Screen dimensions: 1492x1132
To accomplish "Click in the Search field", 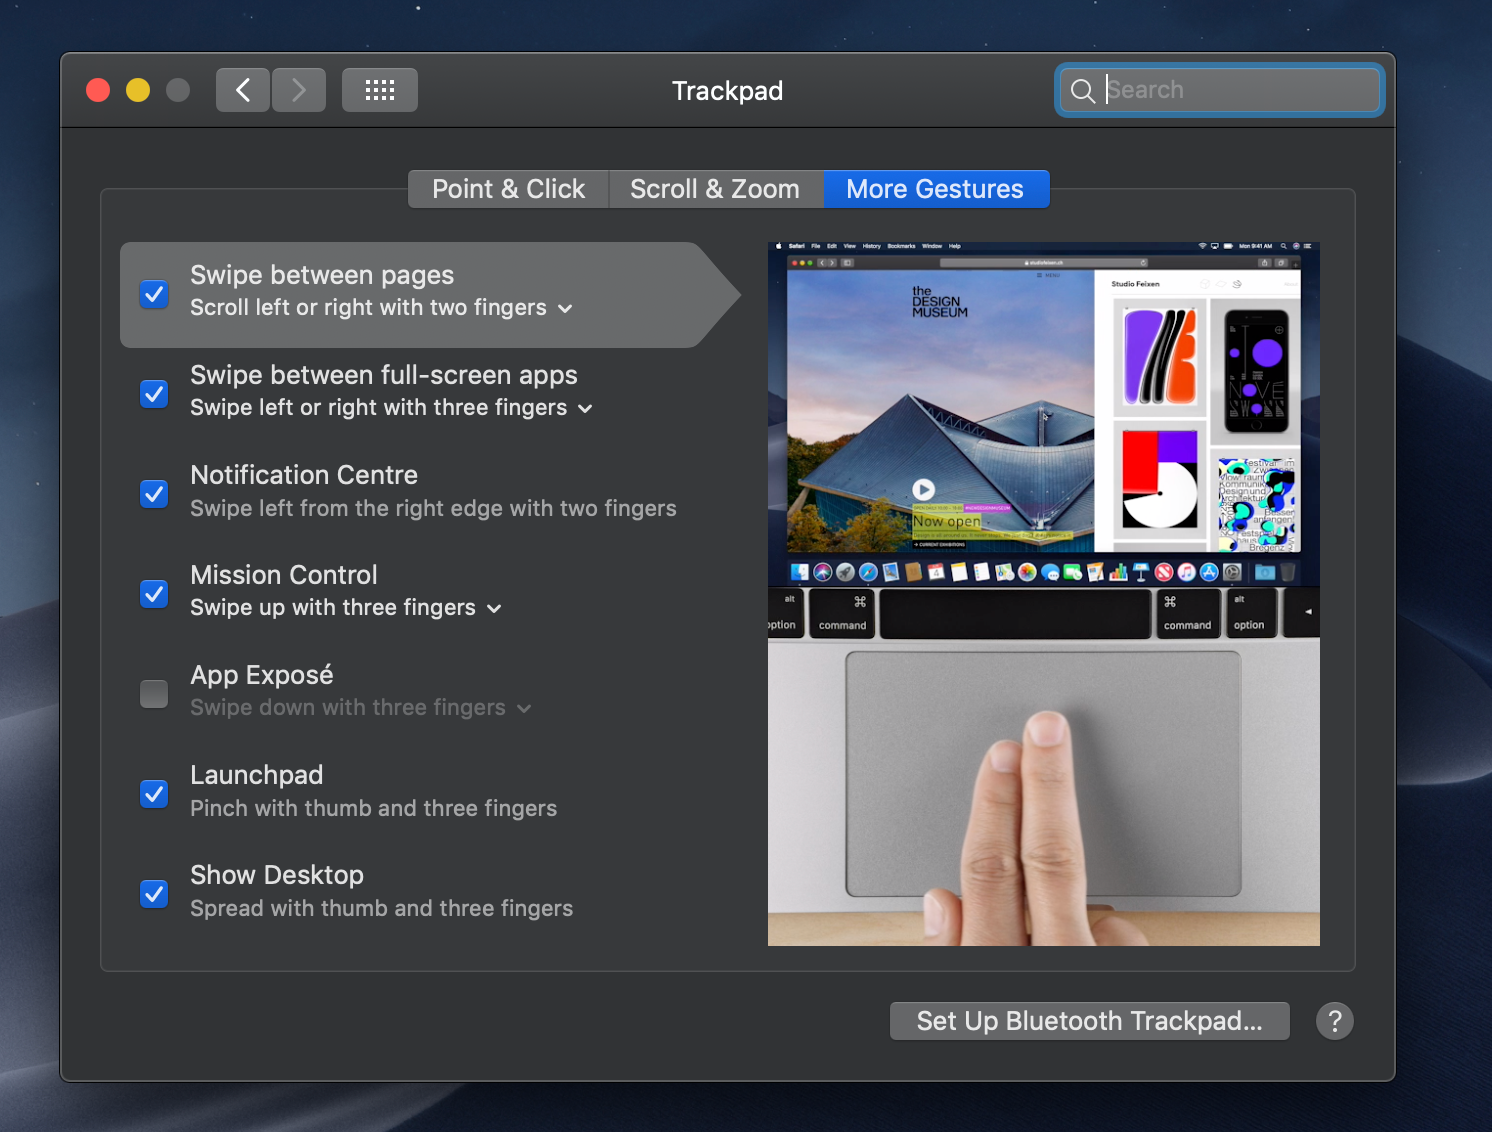I will pyautogui.click(x=1220, y=90).
